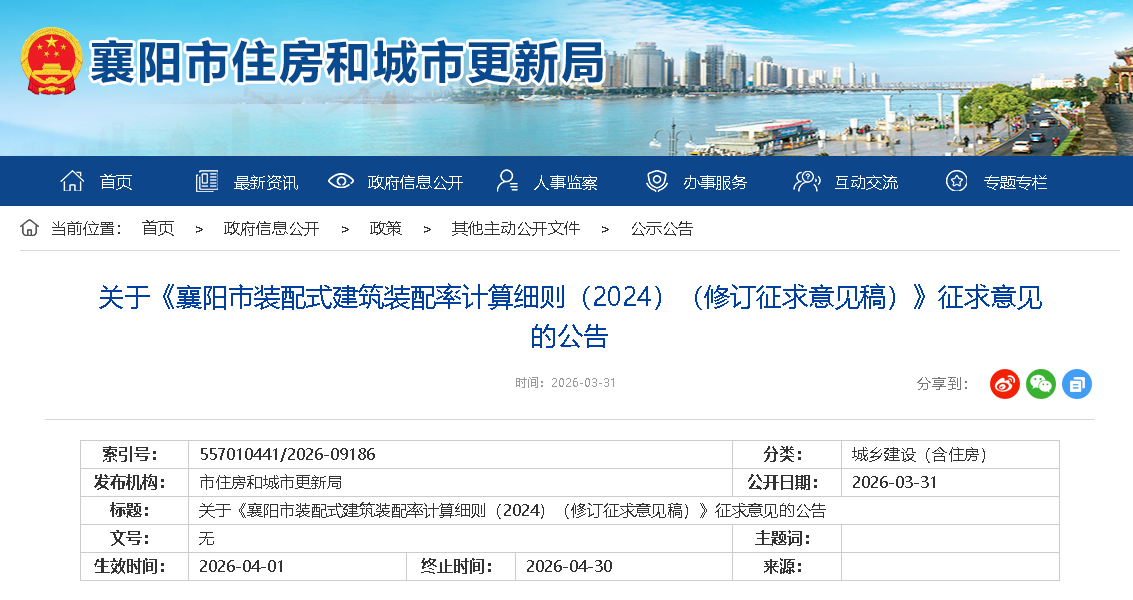This screenshot has width=1133, height=600.
Task: Click the 人事监察 person icon
Action: coord(510,180)
